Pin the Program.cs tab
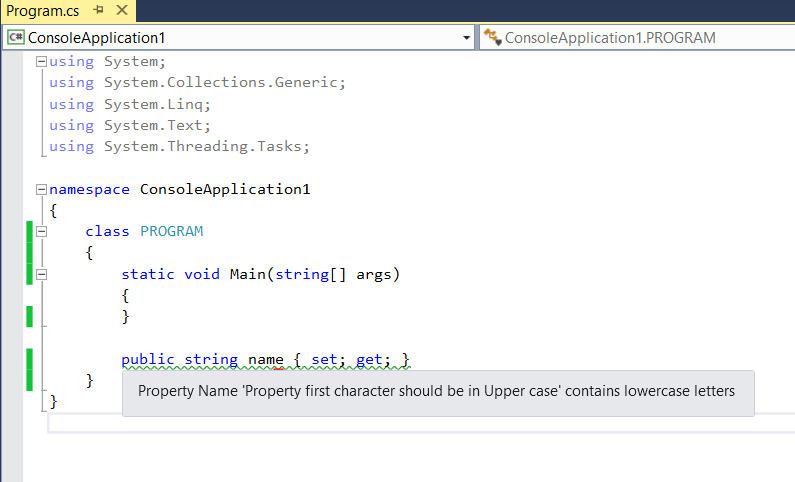This screenshot has width=795, height=482. 99,10
